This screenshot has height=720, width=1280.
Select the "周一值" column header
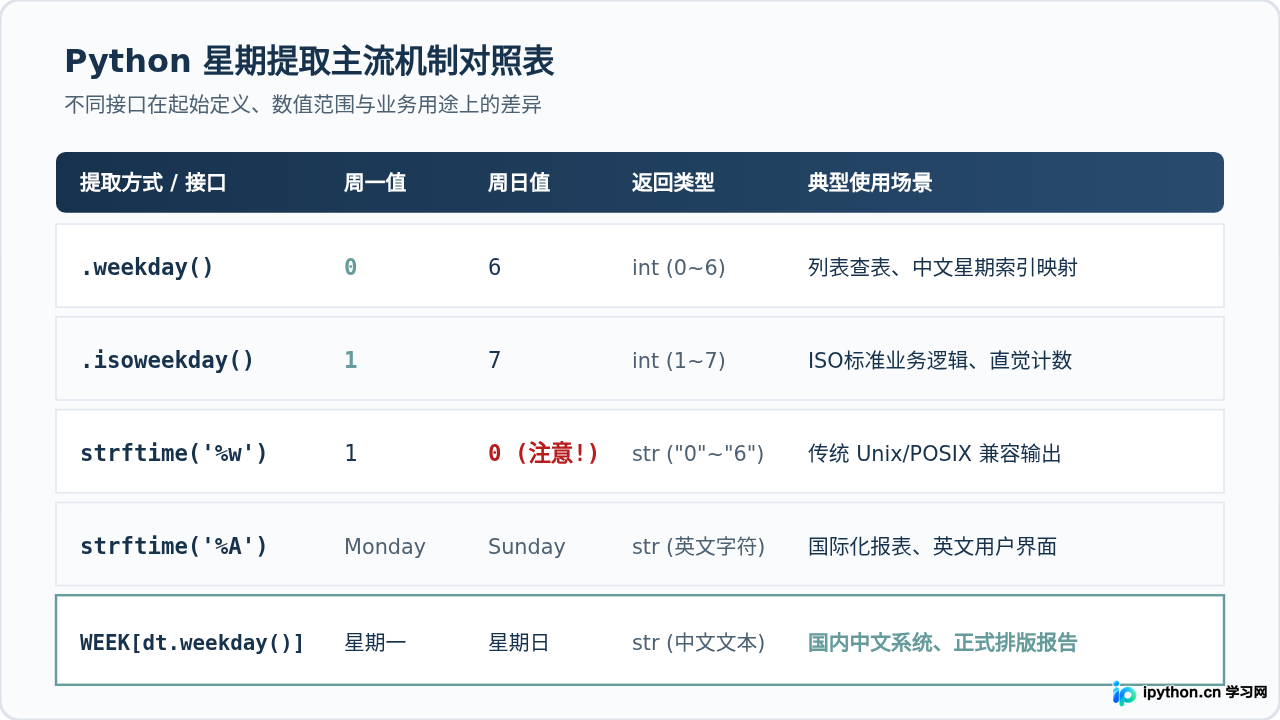[x=375, y=183]
